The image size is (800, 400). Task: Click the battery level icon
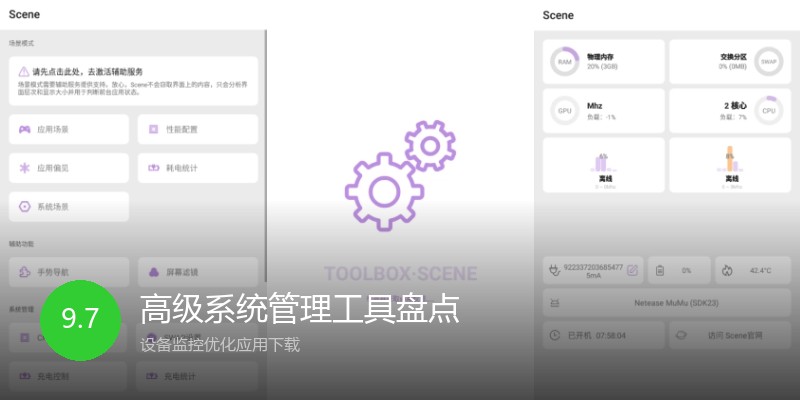tap(660, 270)
